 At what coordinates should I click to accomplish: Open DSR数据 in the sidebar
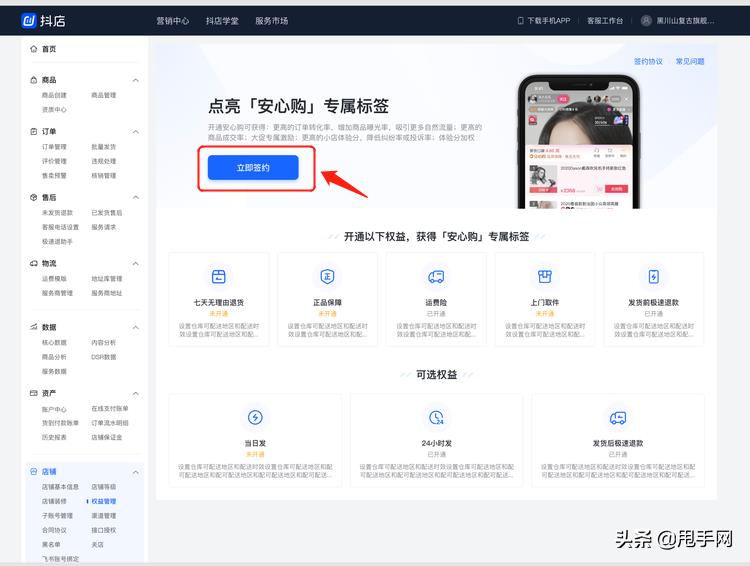[x=104, y=357]
